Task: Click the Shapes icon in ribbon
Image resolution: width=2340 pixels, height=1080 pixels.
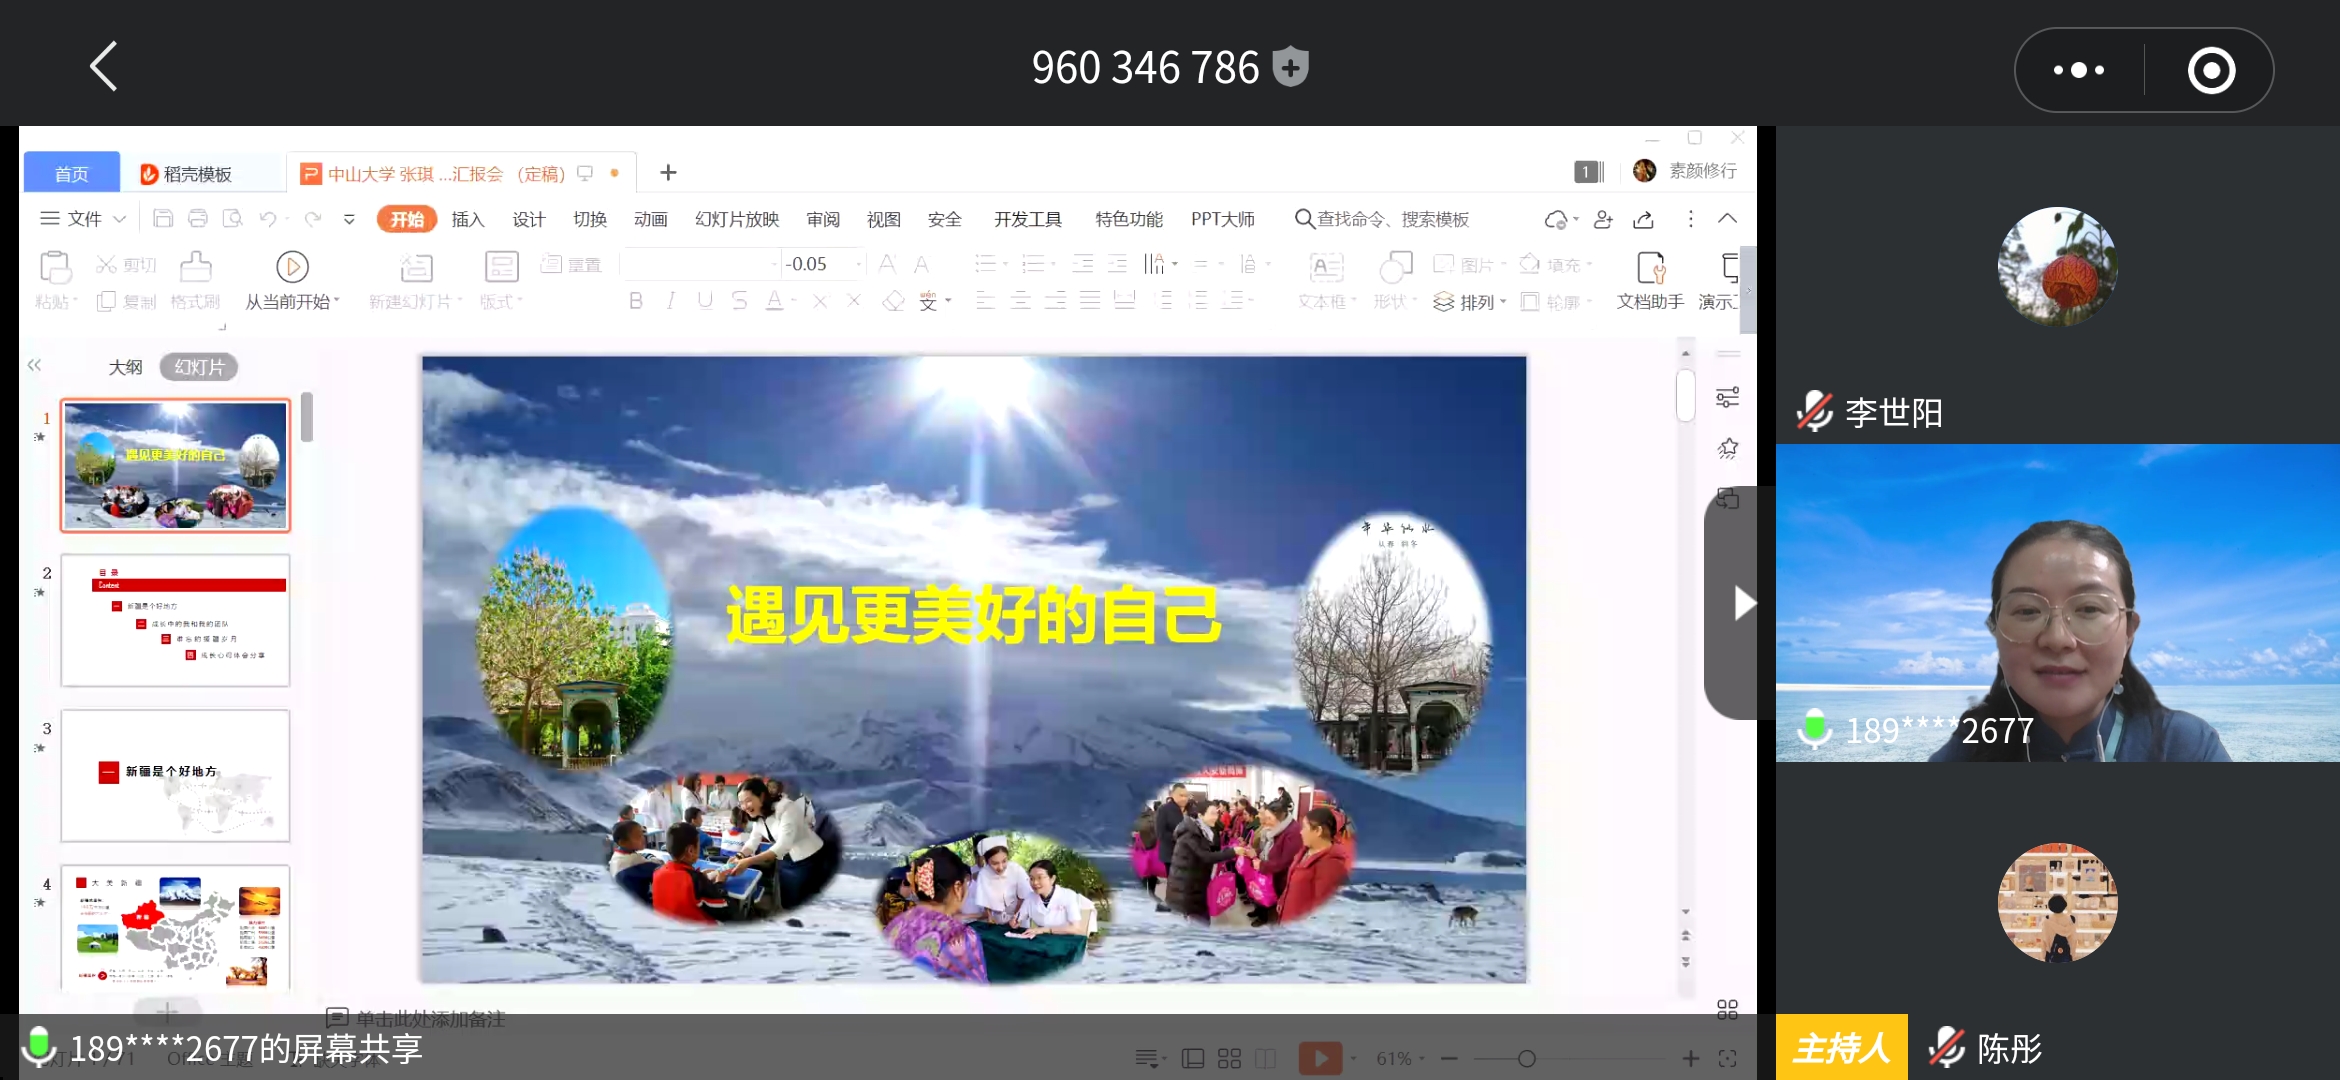Action: click(x=1396, y=267)
